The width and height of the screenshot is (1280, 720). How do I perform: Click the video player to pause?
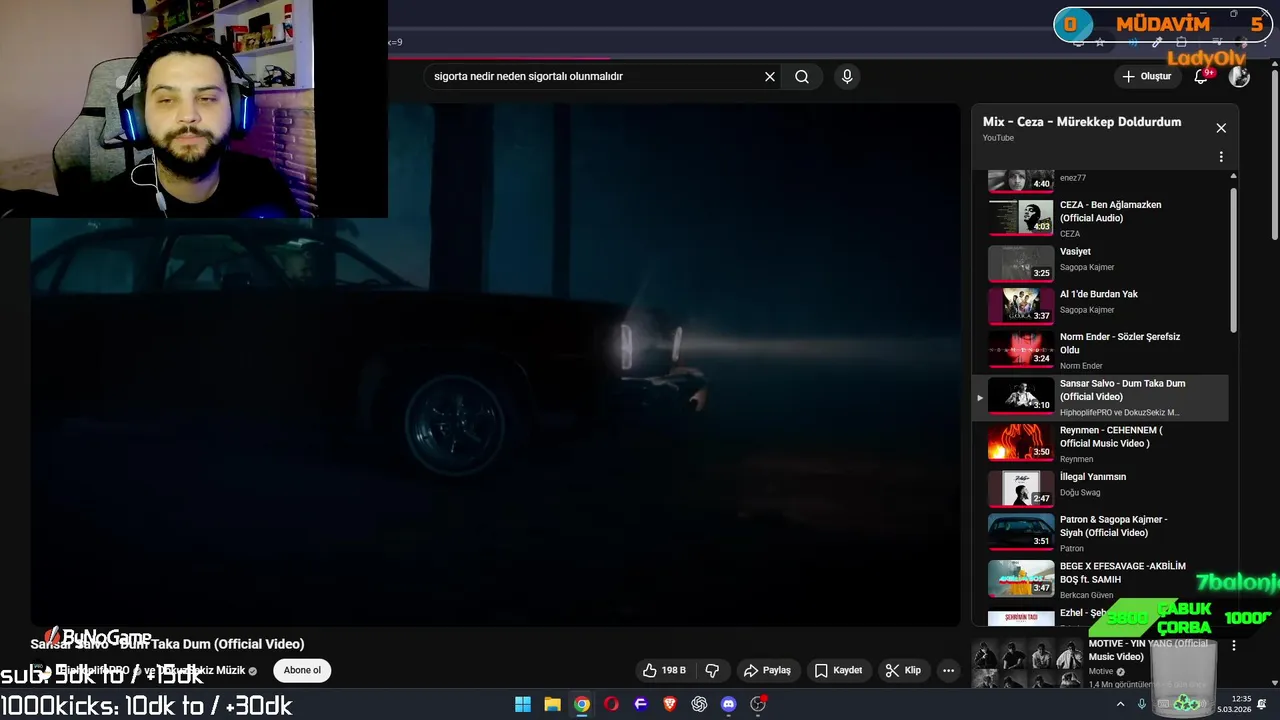pyautogui.click(x=495, y=365)
